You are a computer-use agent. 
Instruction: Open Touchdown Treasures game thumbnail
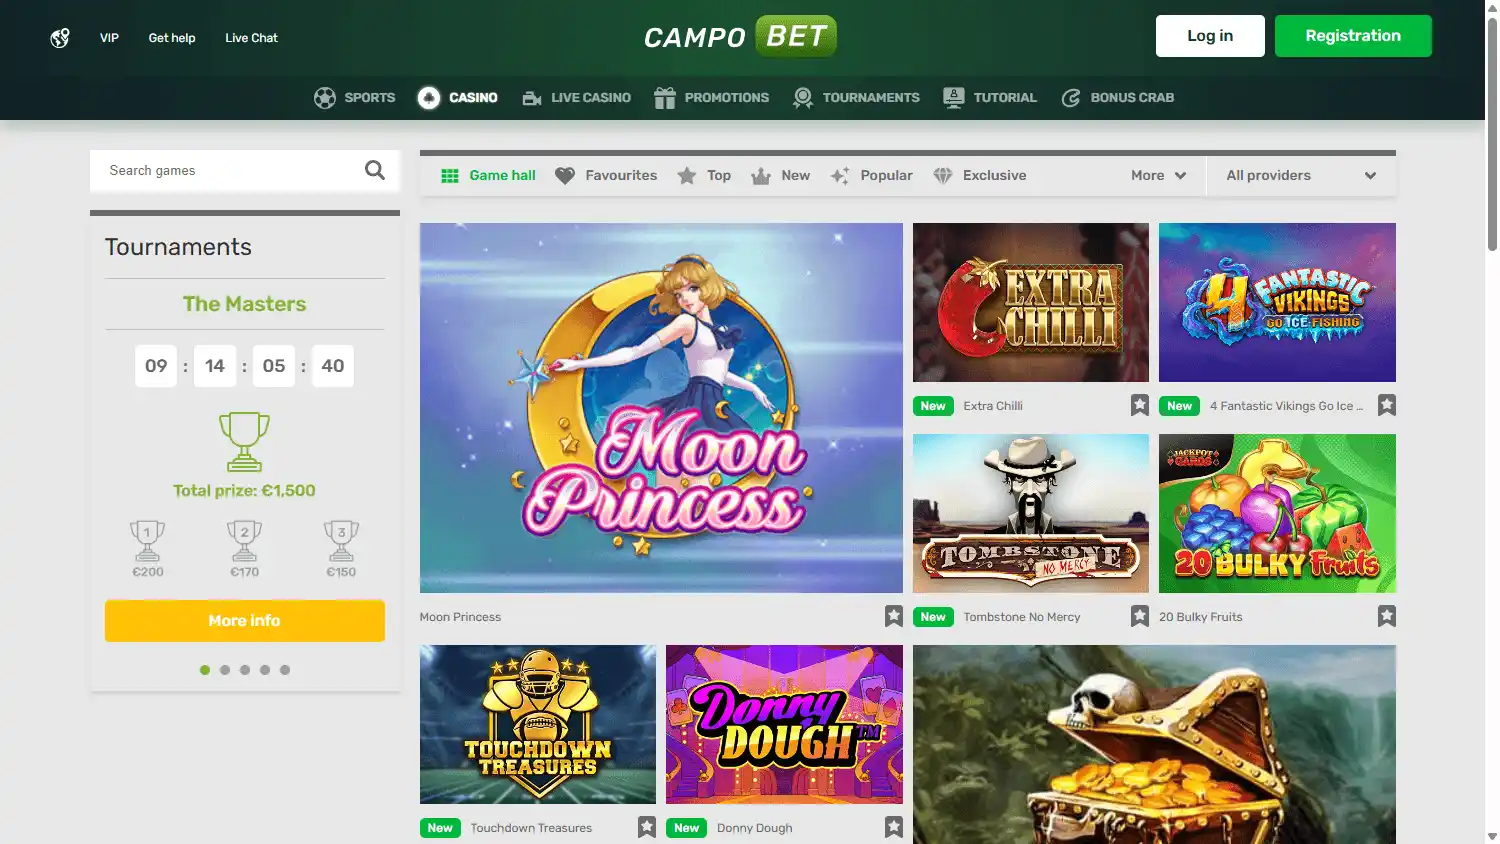coord(538,724)
